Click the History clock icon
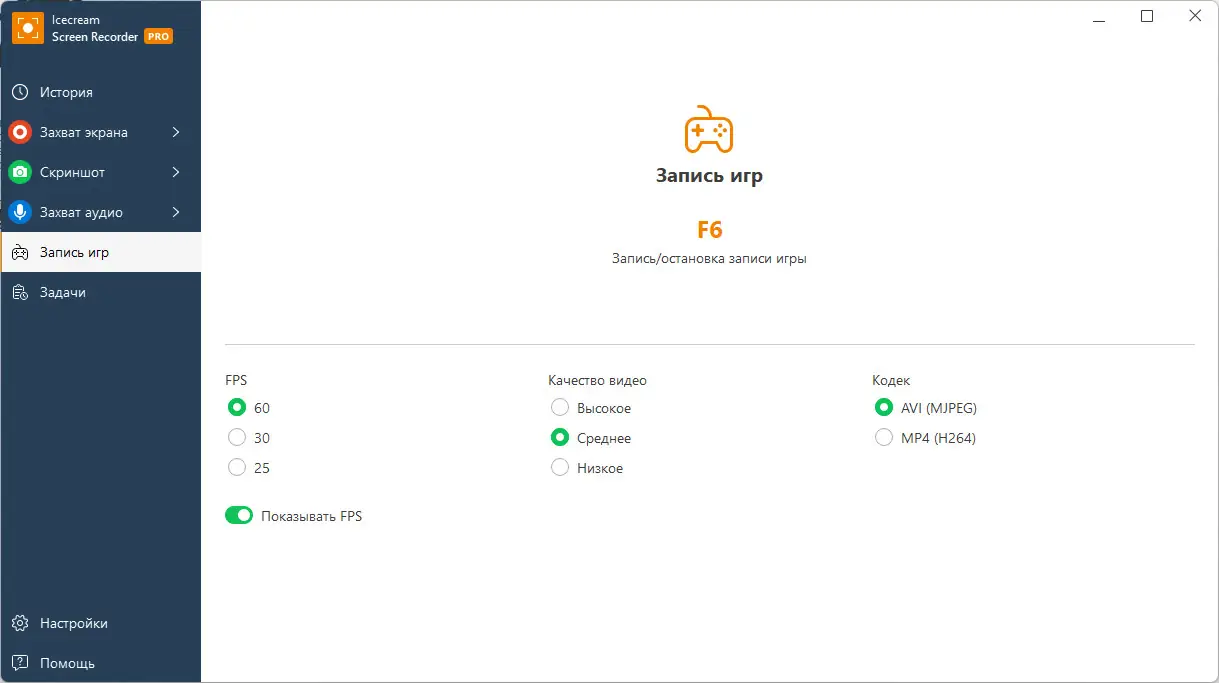 [x=20, y=92]
